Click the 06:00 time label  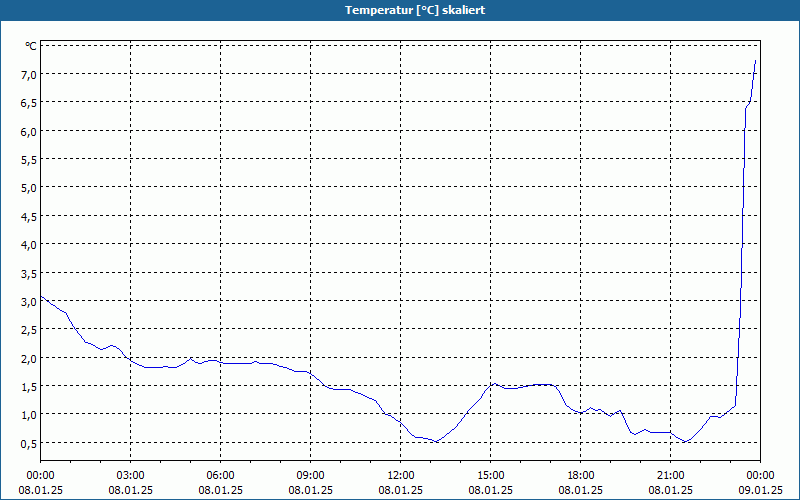pos(220,476)
